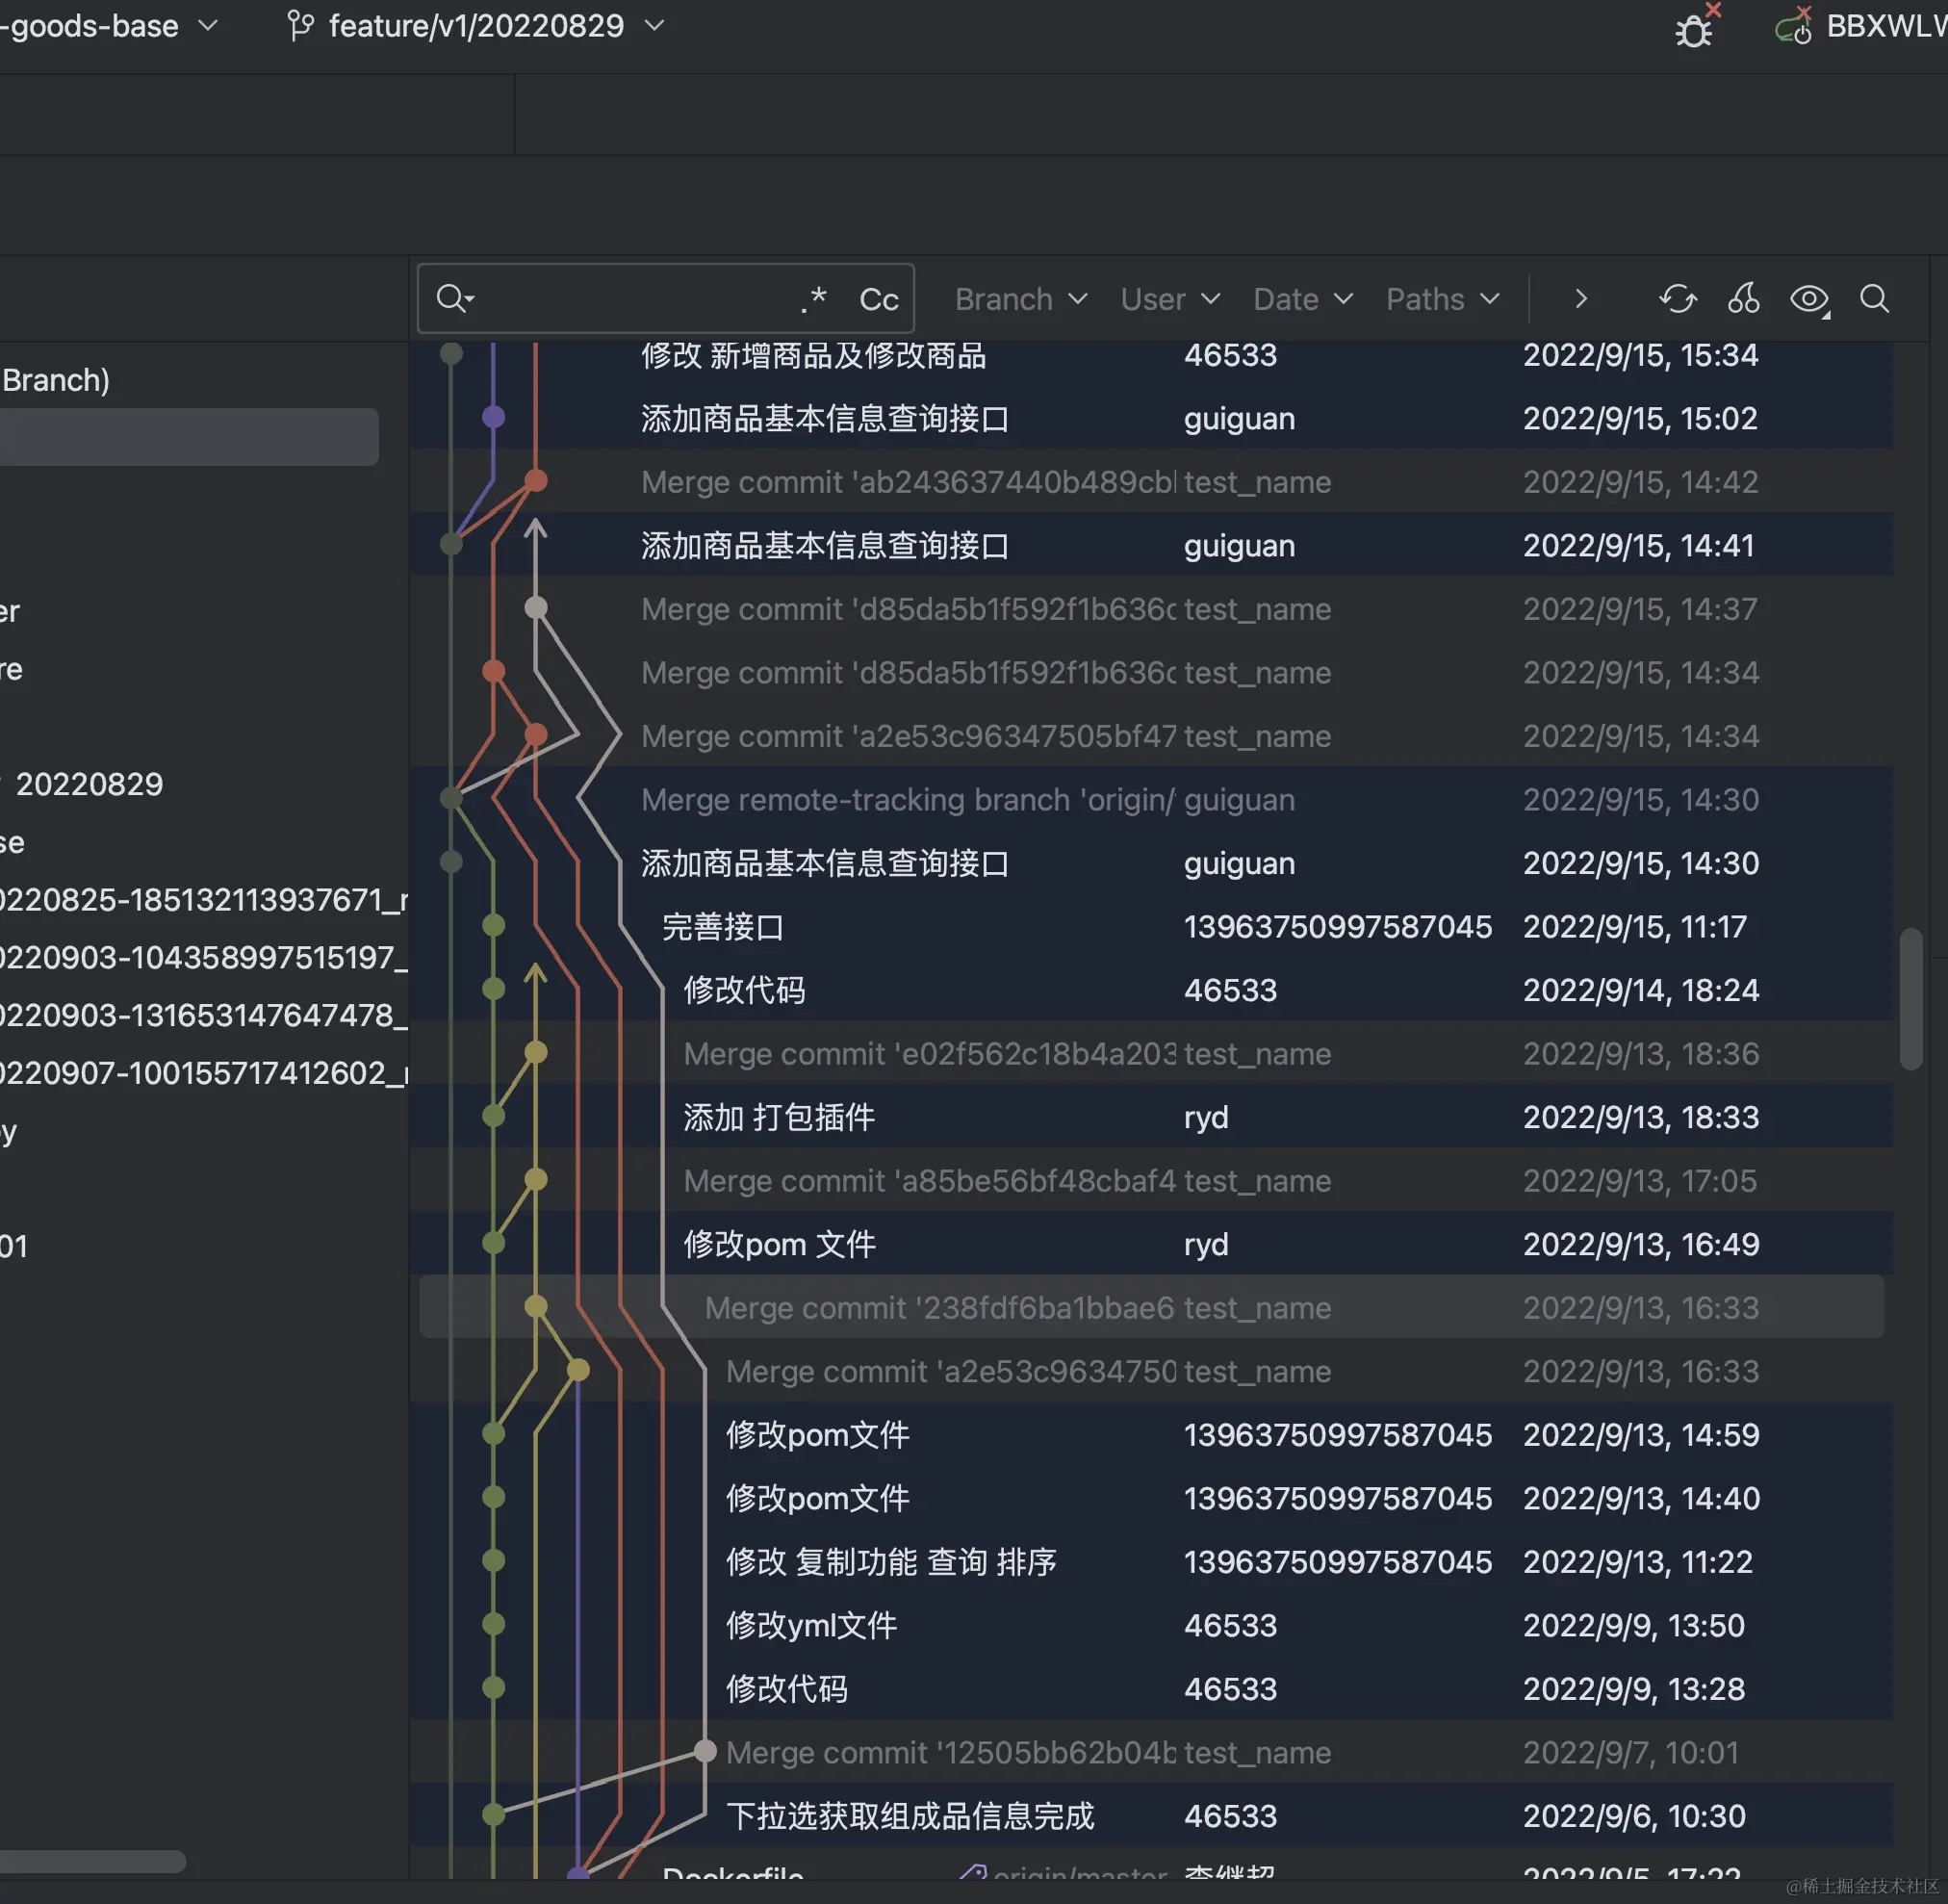Open the Paths filter dropdown
Screen dimensions: 1948x1904
click(x=1442, y=299)
